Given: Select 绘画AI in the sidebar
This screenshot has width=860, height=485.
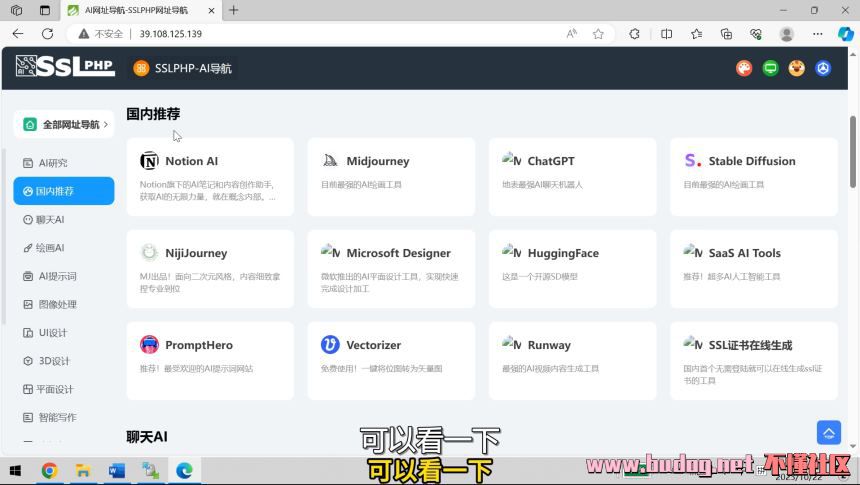Looking at the screenshot, I should point(50,248).
